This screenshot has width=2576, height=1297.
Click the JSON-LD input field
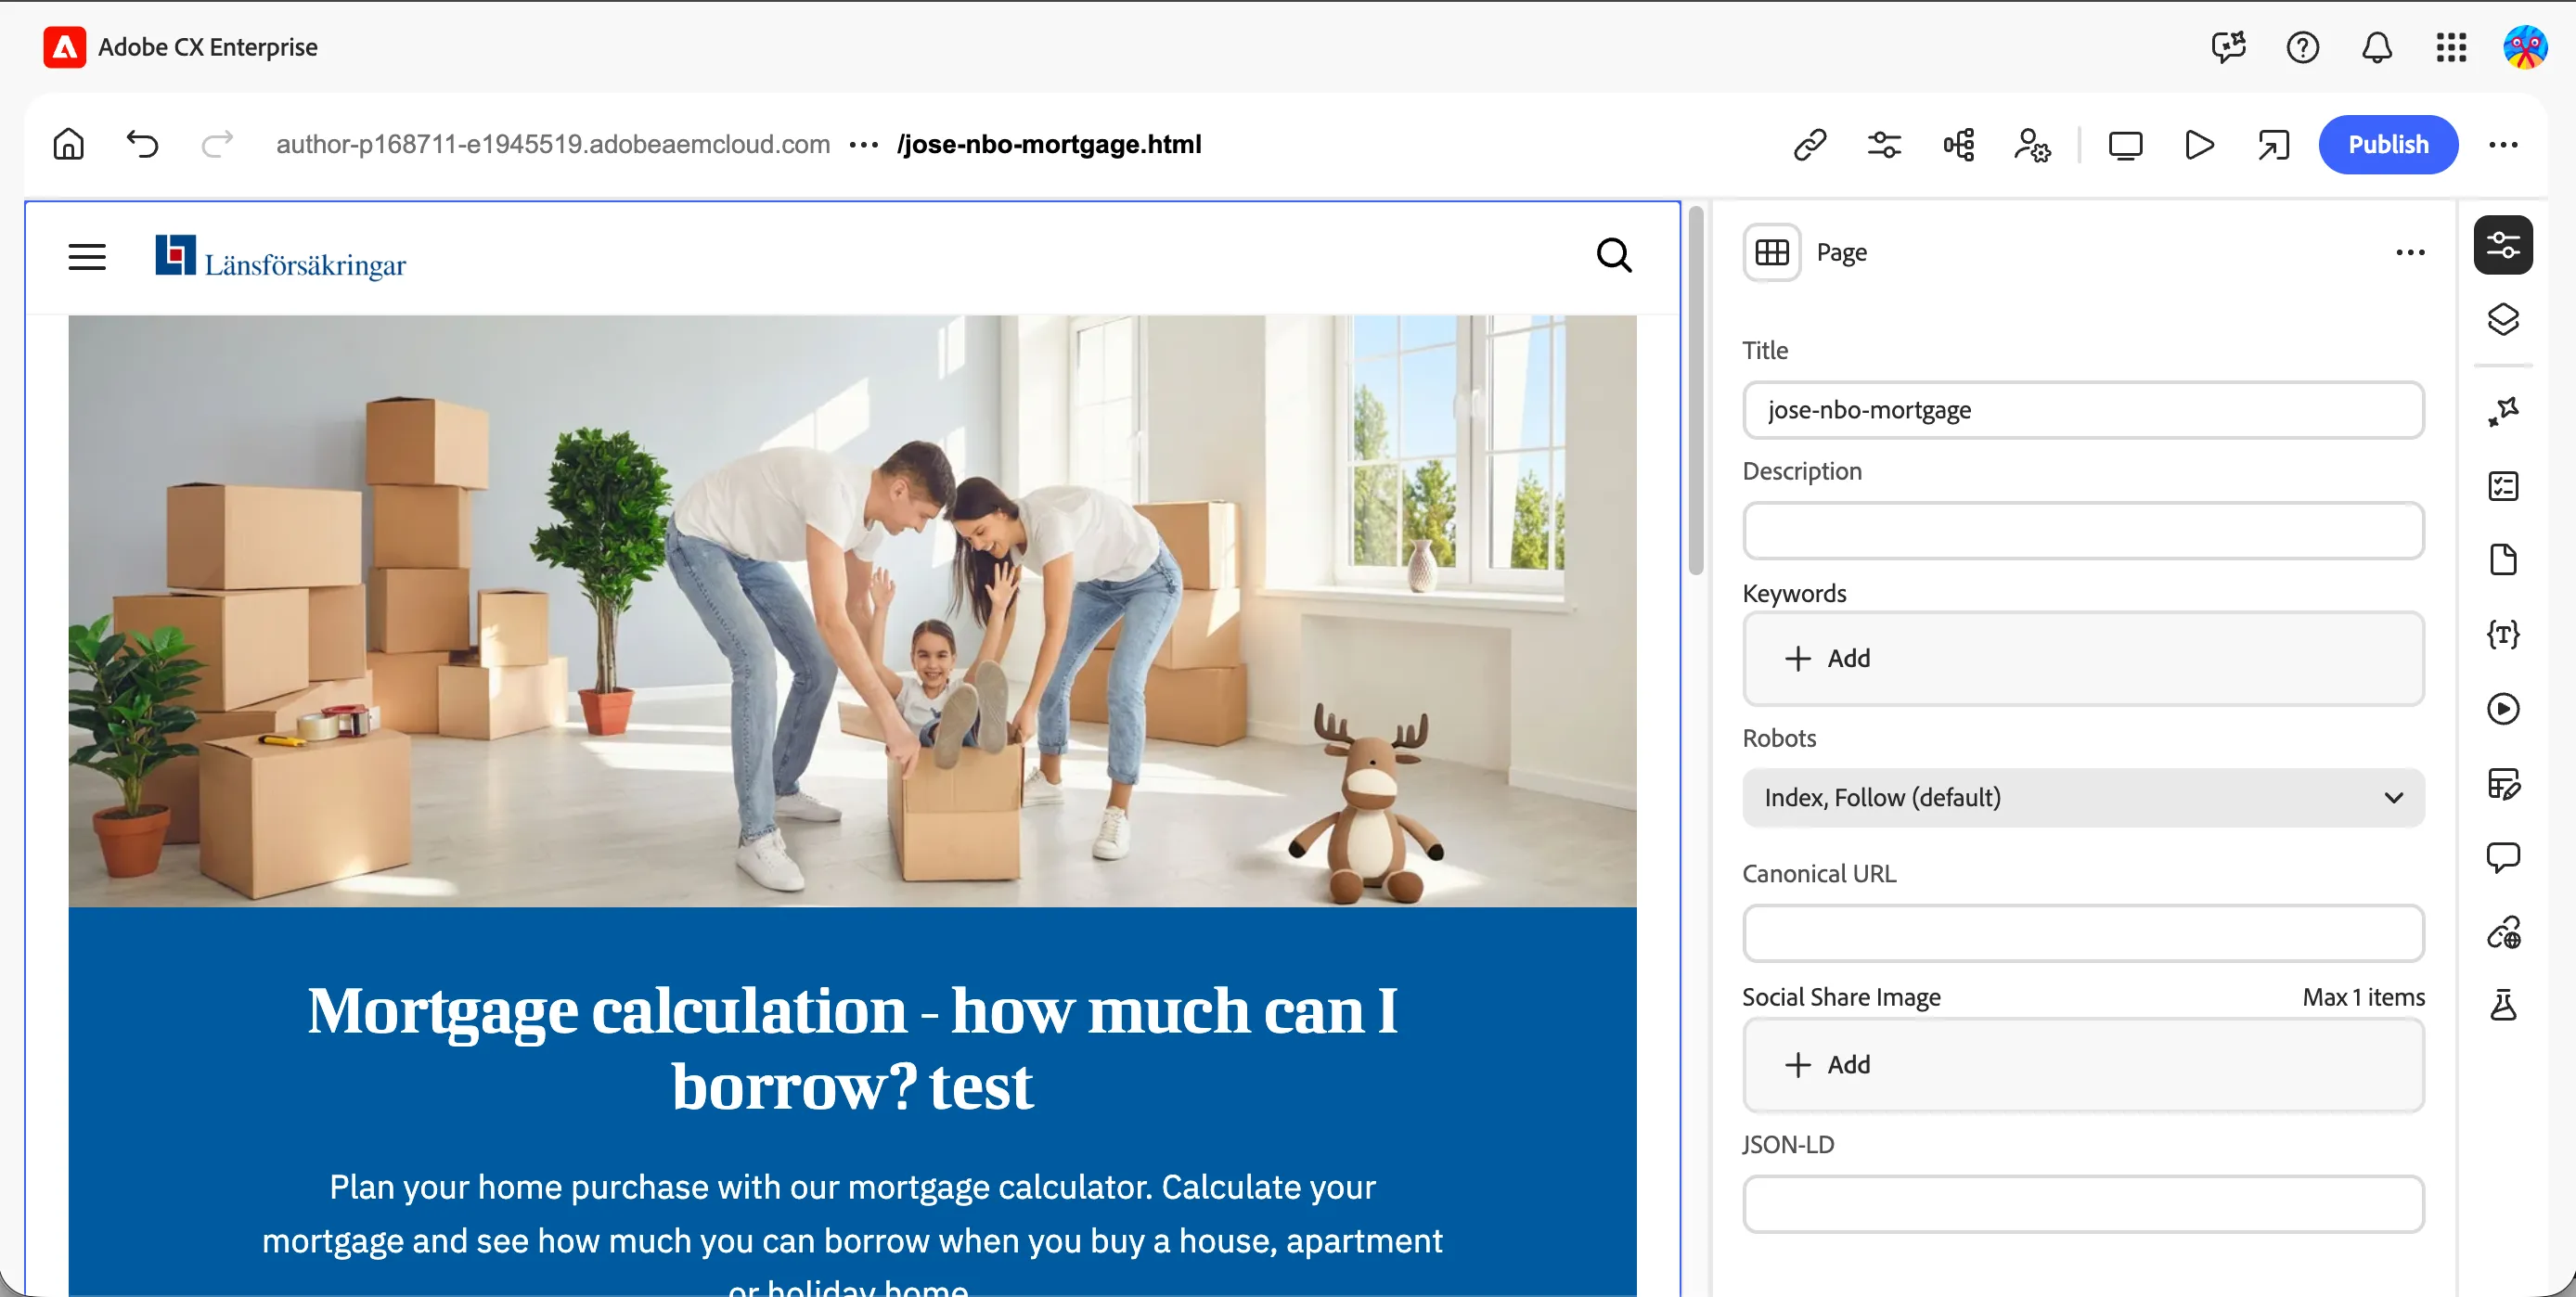tap(2083, 1204)
